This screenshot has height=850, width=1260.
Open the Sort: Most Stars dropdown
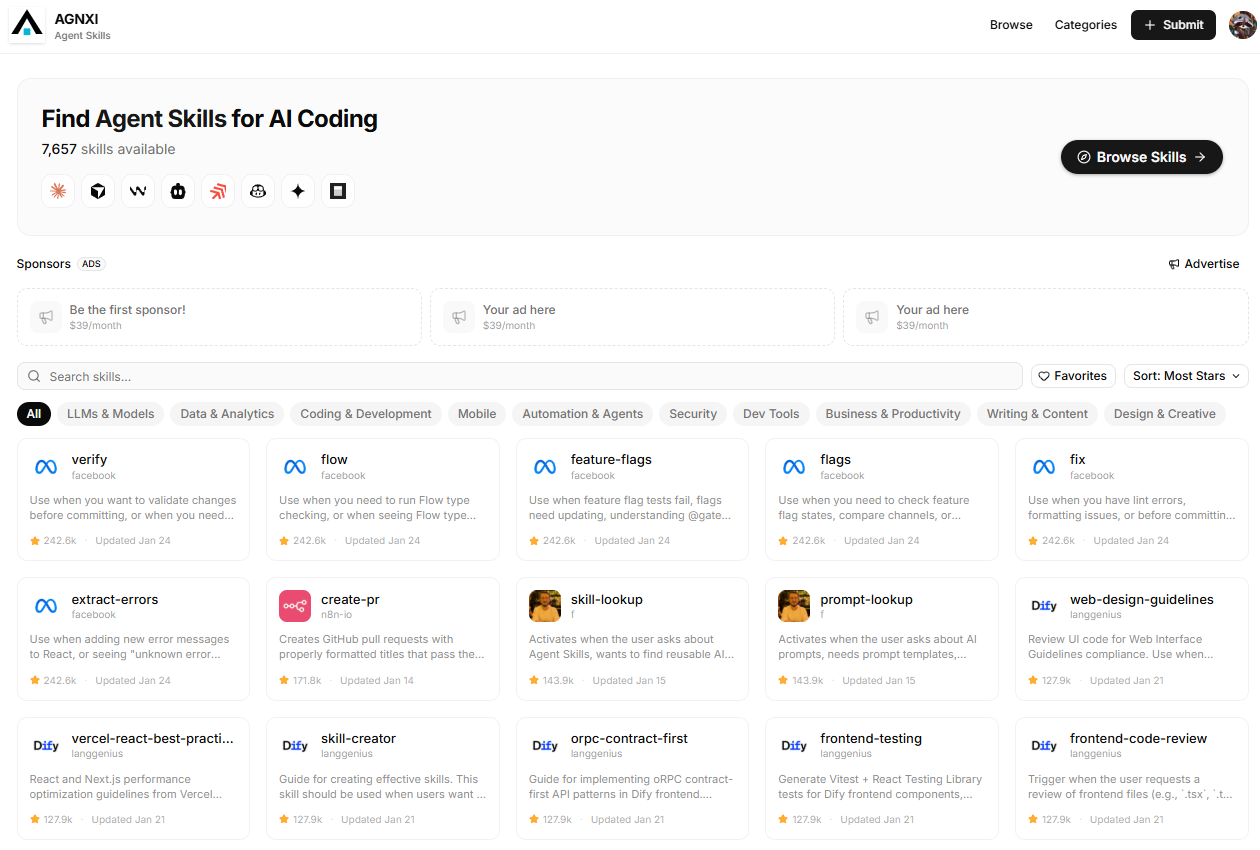[1186, 375]
